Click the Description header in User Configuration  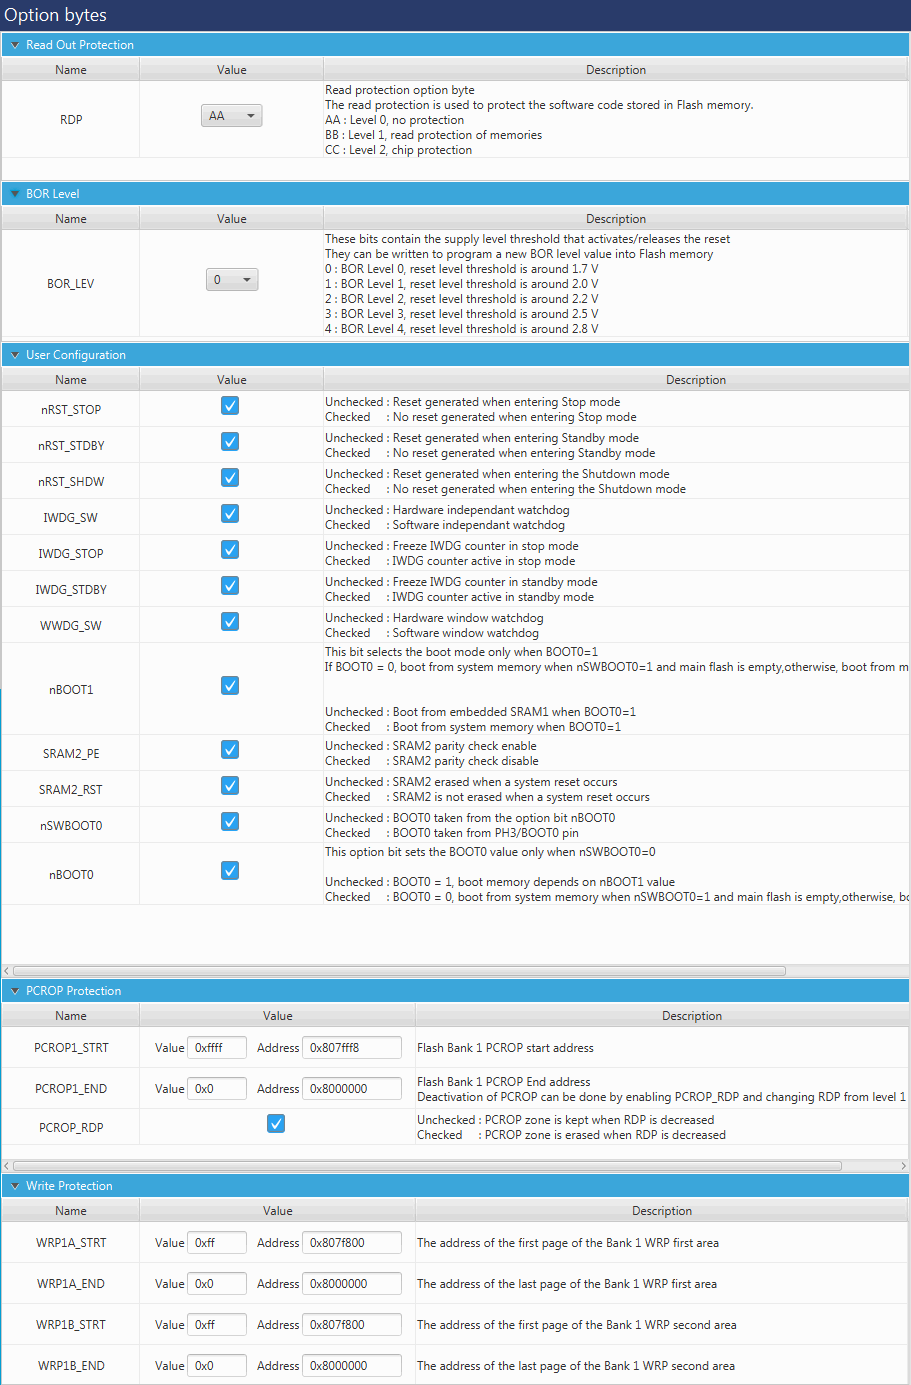(696, 380)
